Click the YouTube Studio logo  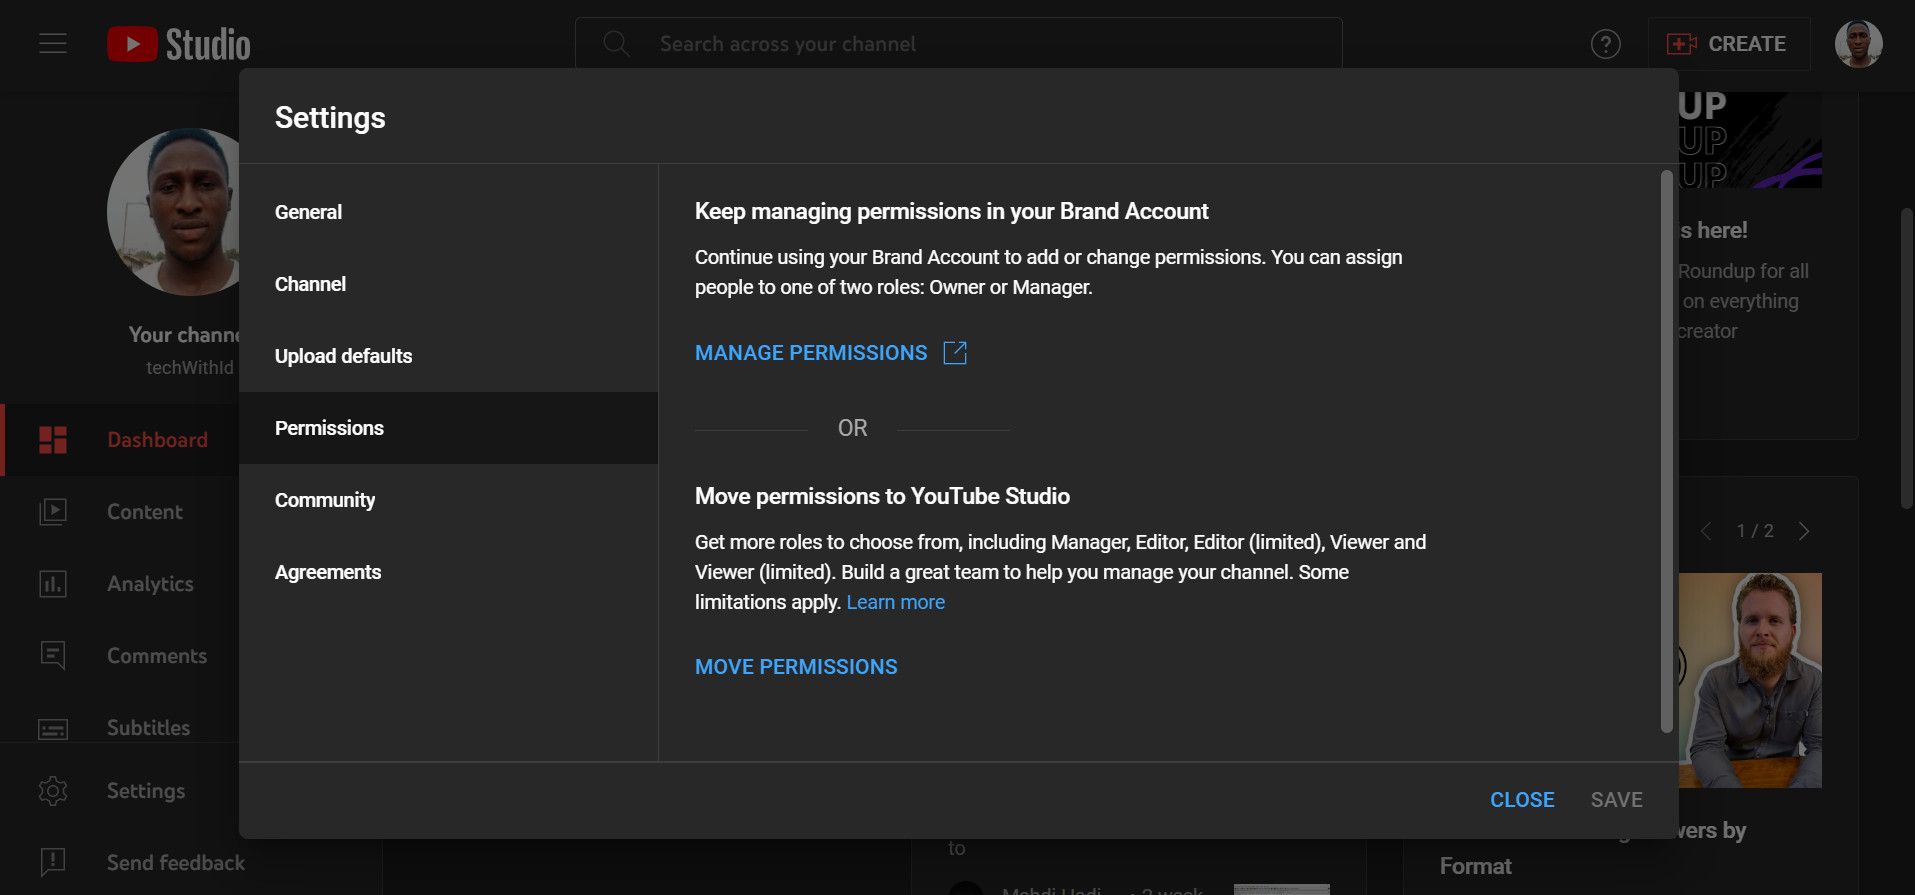pyautogui.click(x=179, y=44)
